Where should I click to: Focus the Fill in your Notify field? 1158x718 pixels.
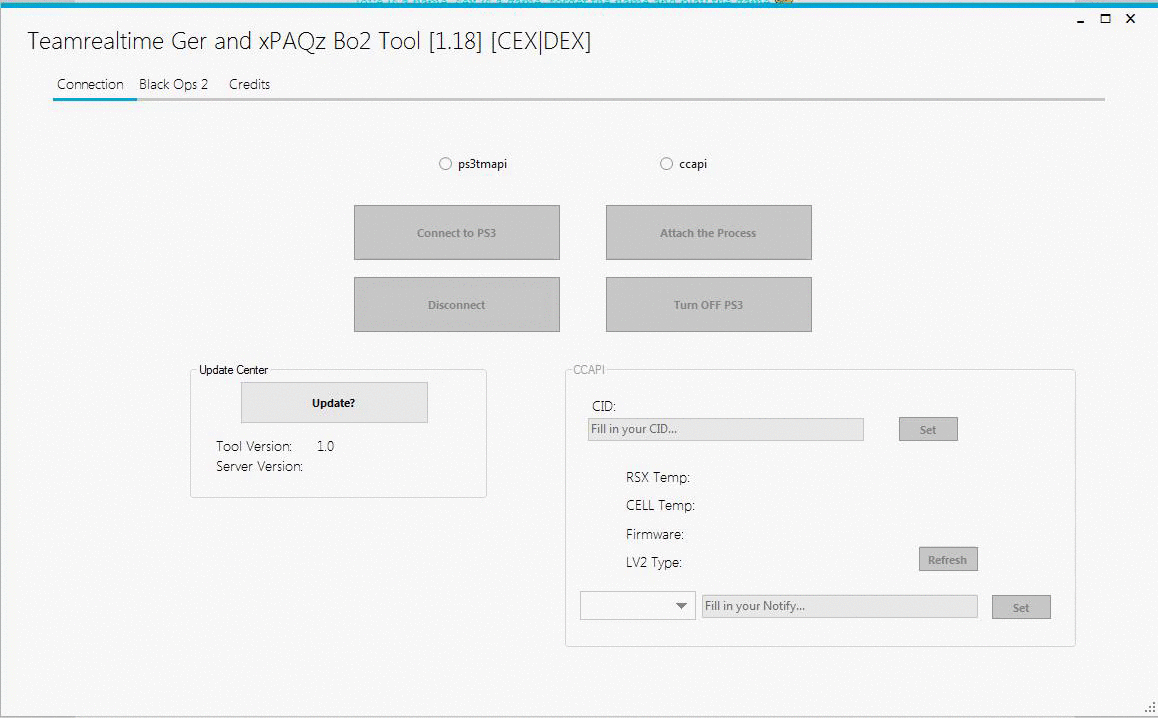coord(839,606)
